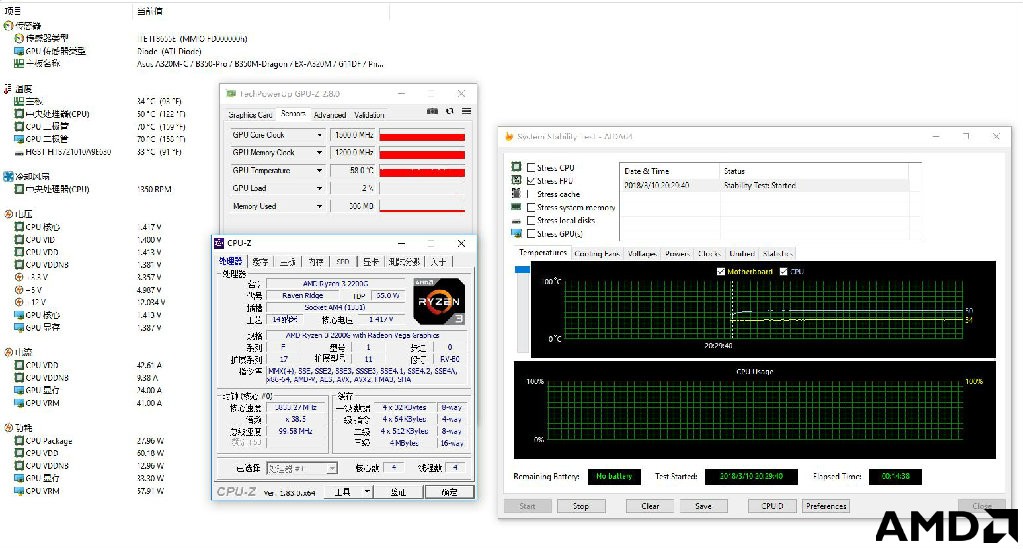Click the 1600.0 MHz GPU Core Clock value field
This screenshot has width=1023, height=549.
353,135
